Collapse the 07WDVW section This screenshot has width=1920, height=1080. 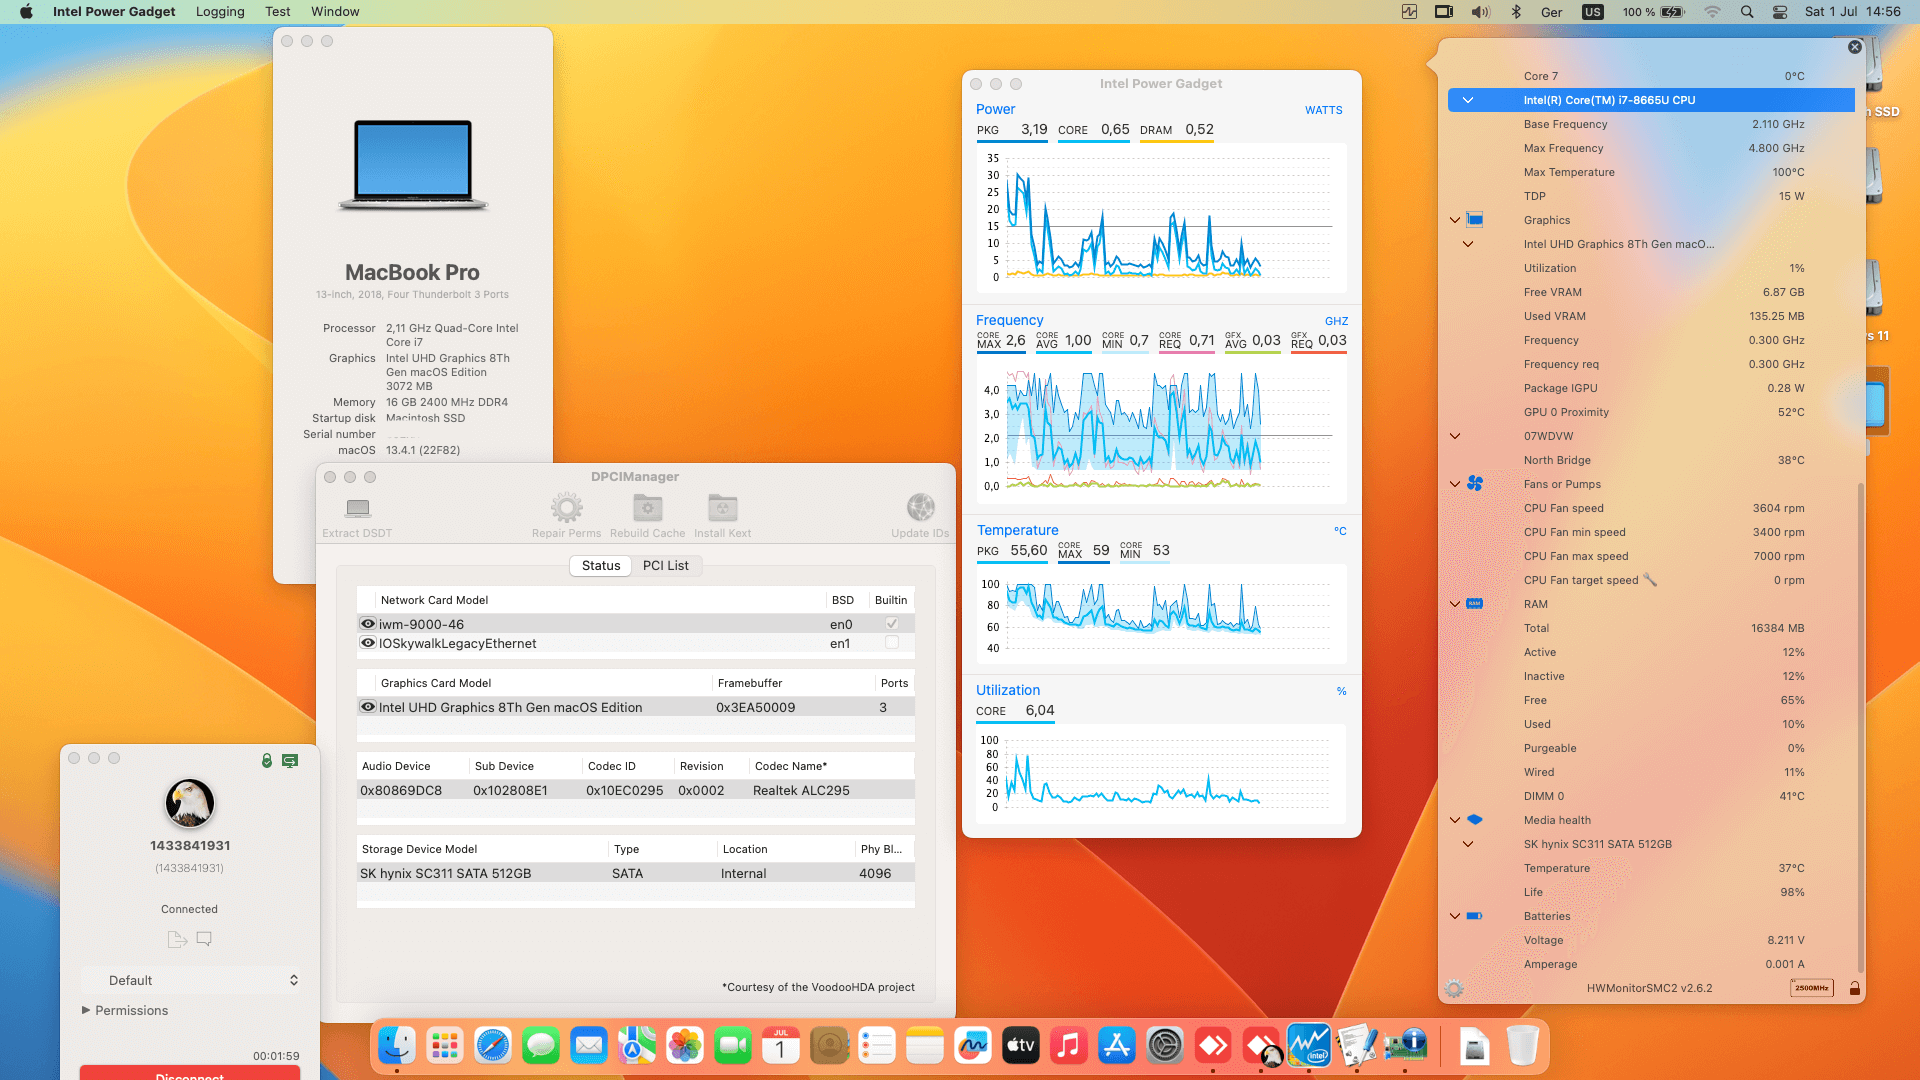[x=1455, y=436]
